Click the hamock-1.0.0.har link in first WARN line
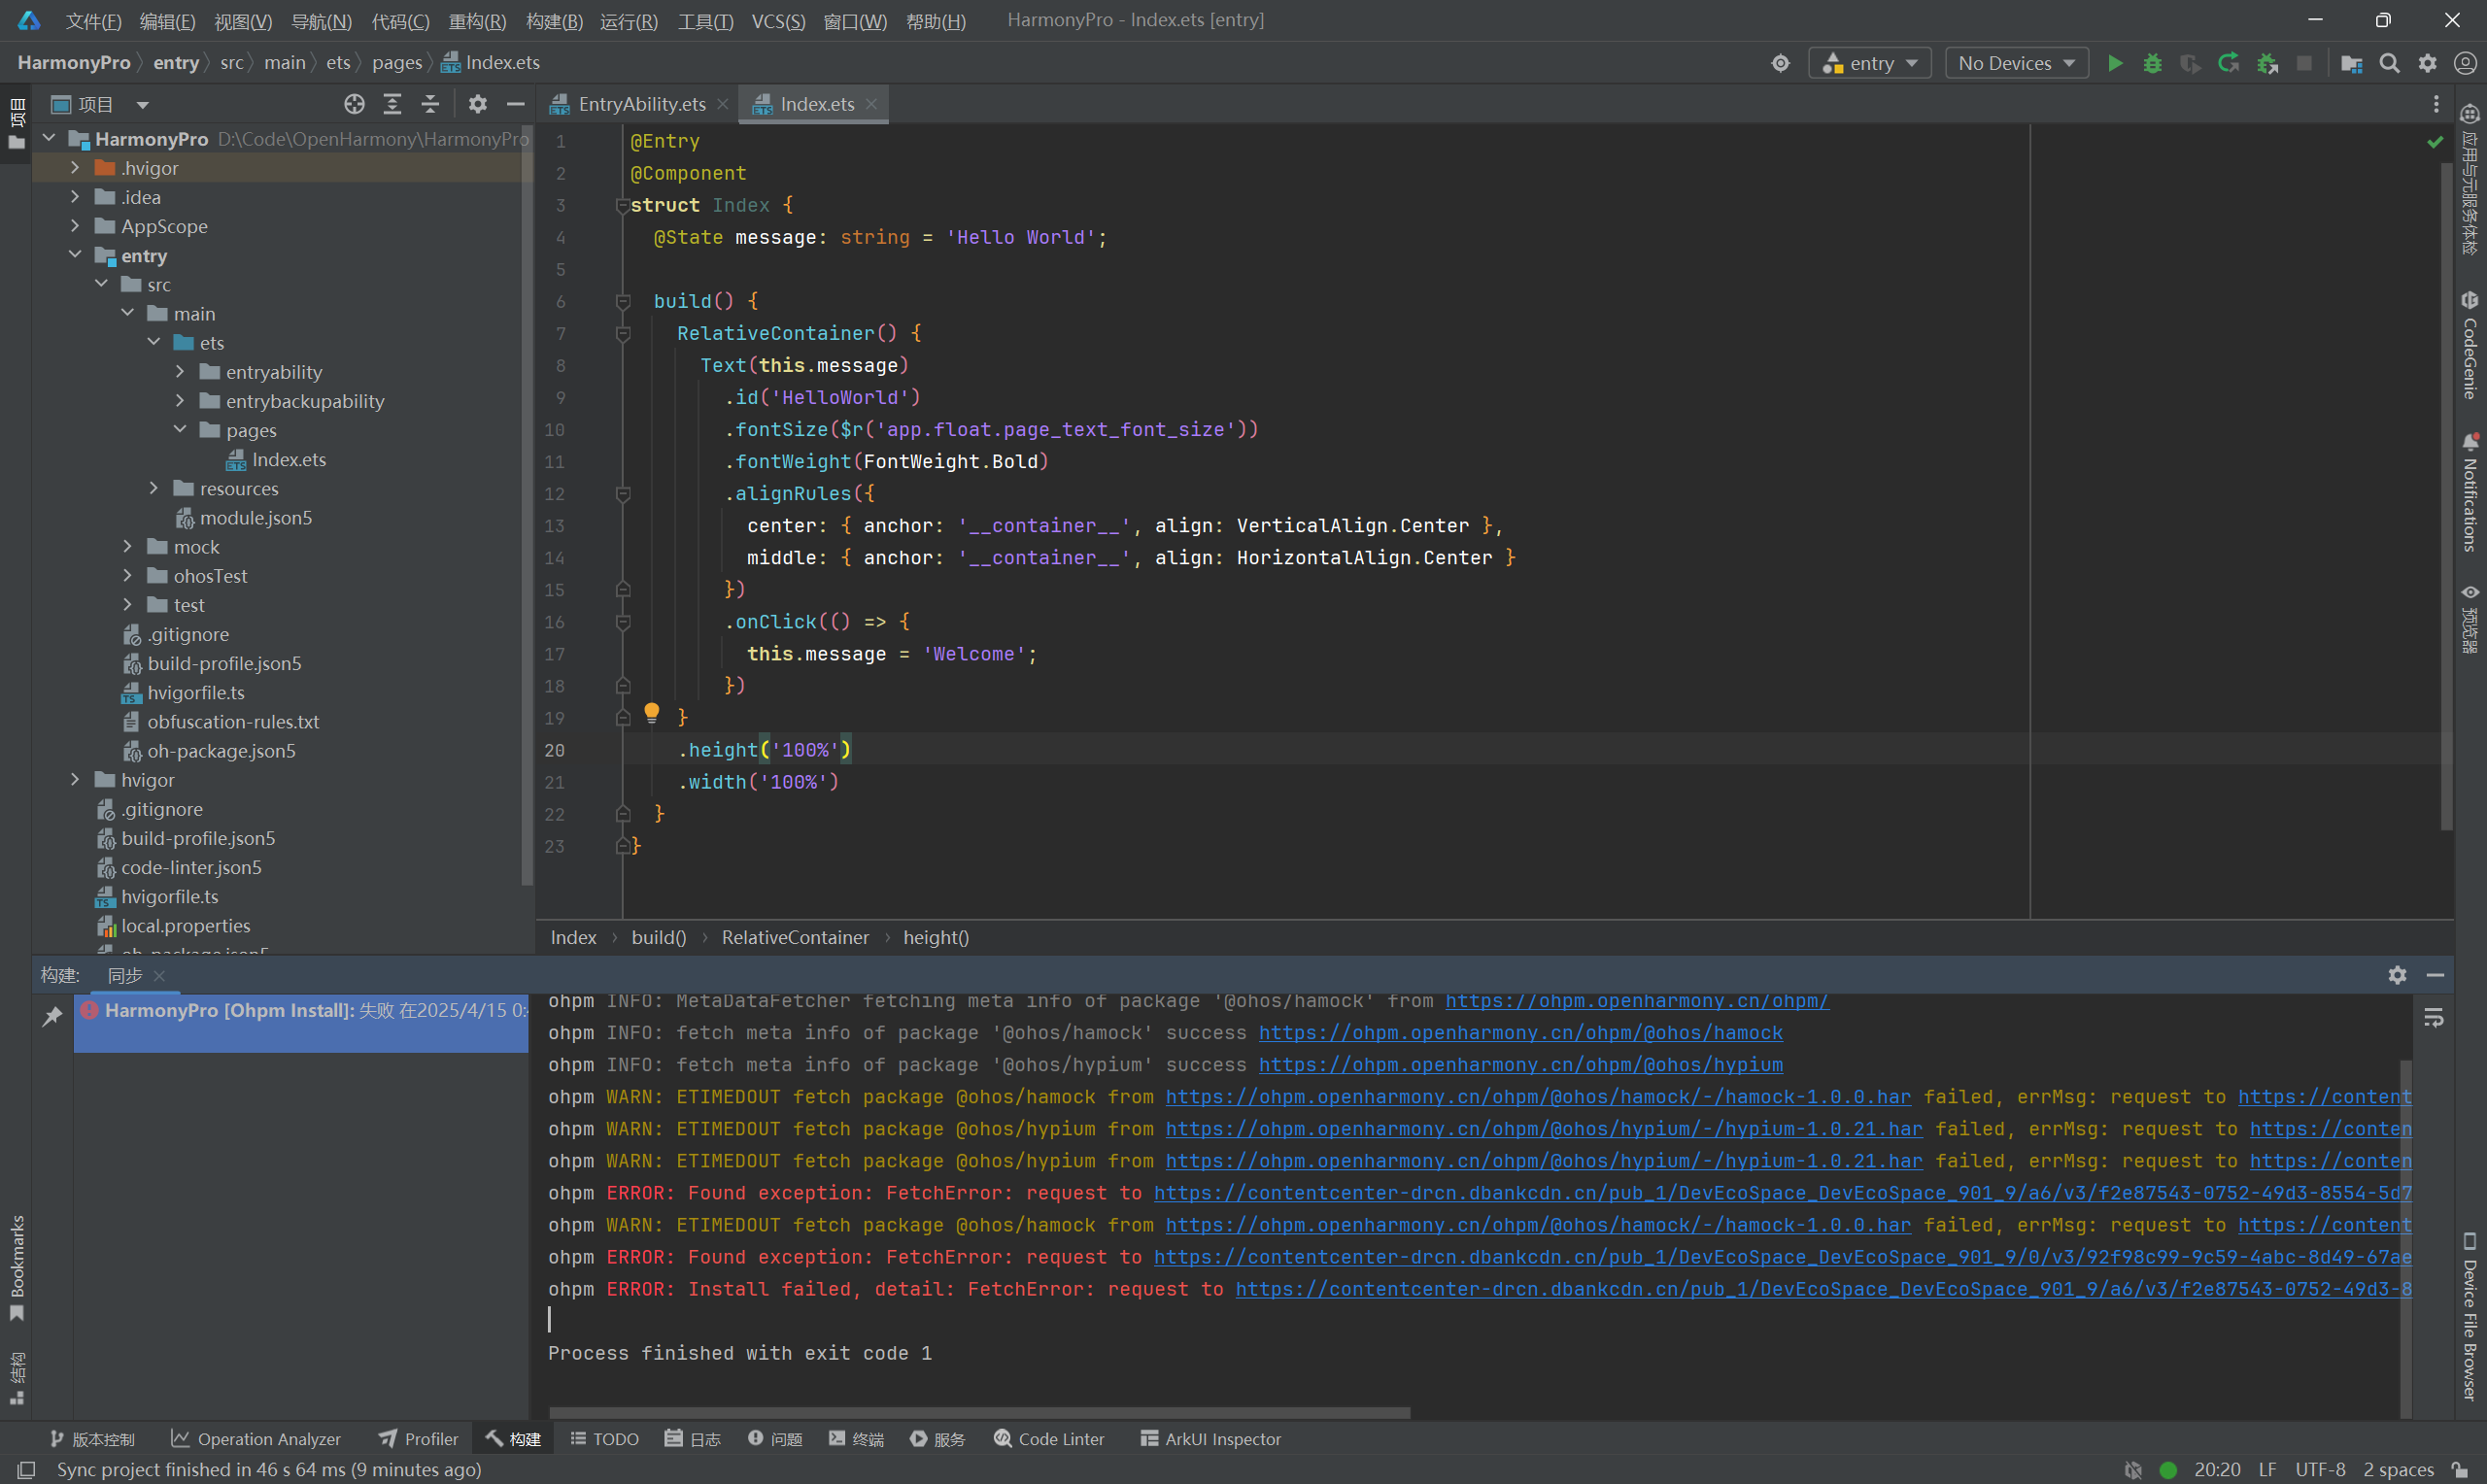Viewport: 2487px width, 1484px height. 1538,1097
